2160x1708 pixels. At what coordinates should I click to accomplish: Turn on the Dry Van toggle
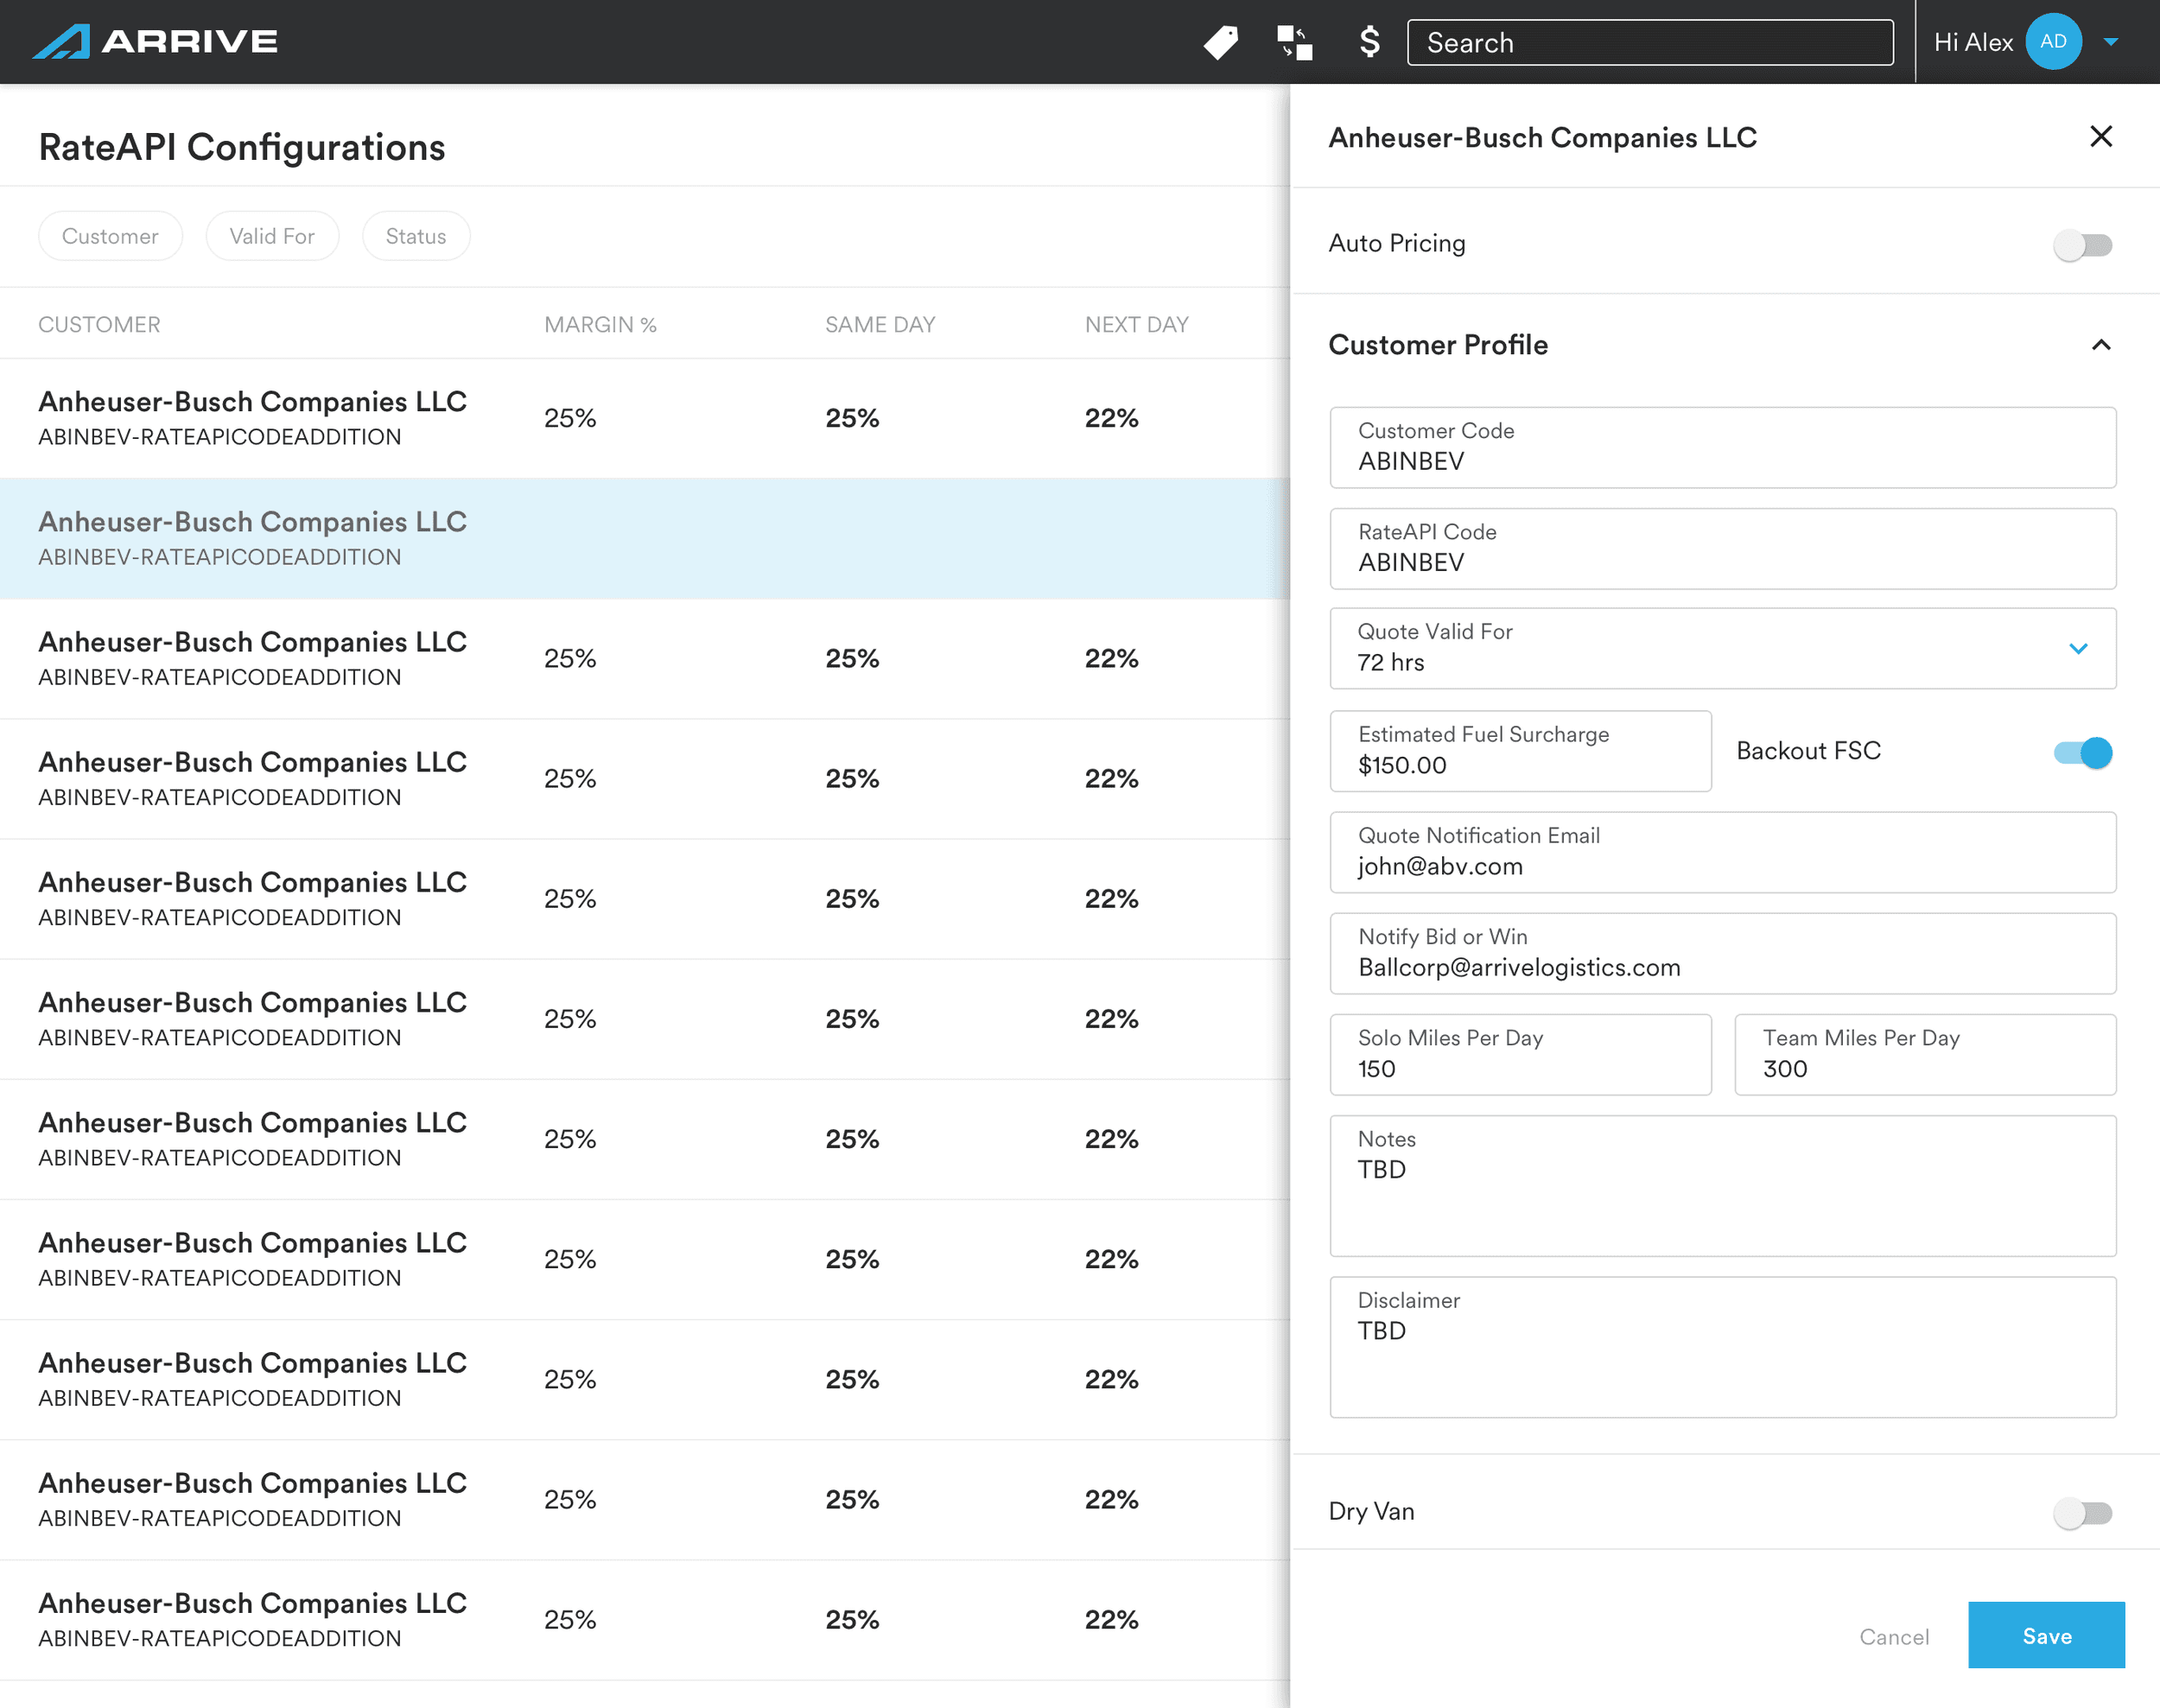[2082, 1513]
